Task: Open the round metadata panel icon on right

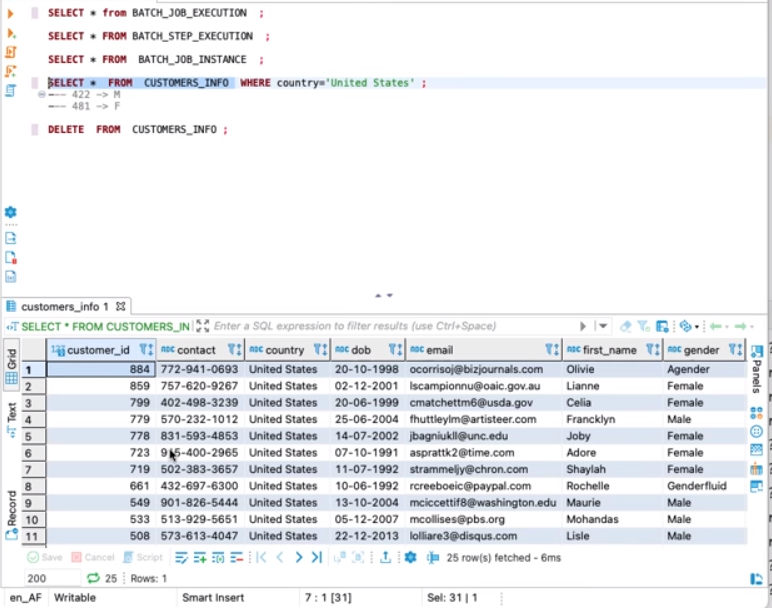Action: tap(757, 432)
